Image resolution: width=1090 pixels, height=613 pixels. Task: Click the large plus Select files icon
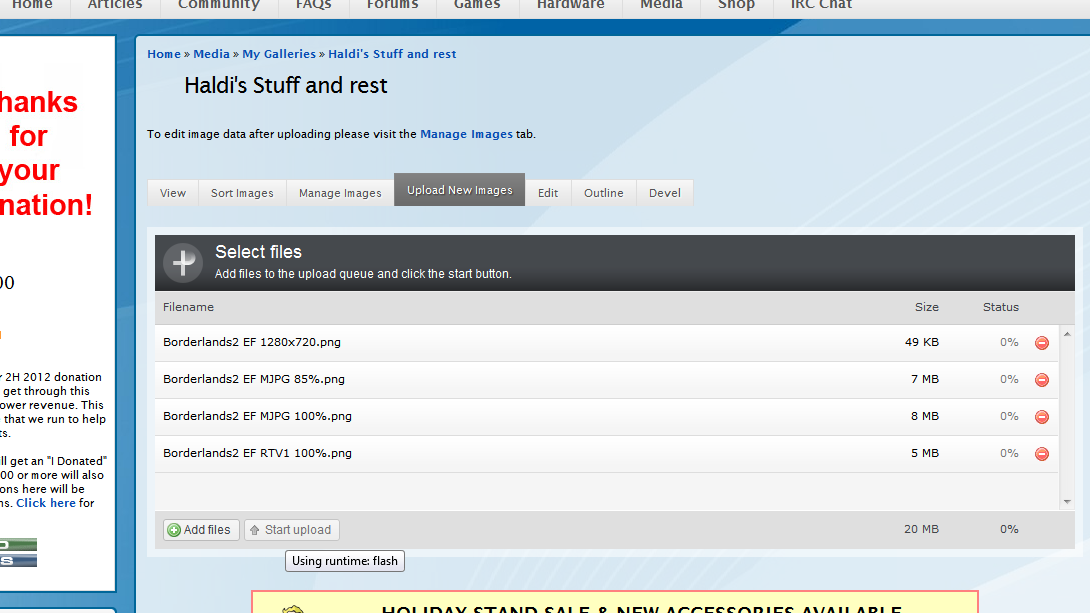point(183,263)
